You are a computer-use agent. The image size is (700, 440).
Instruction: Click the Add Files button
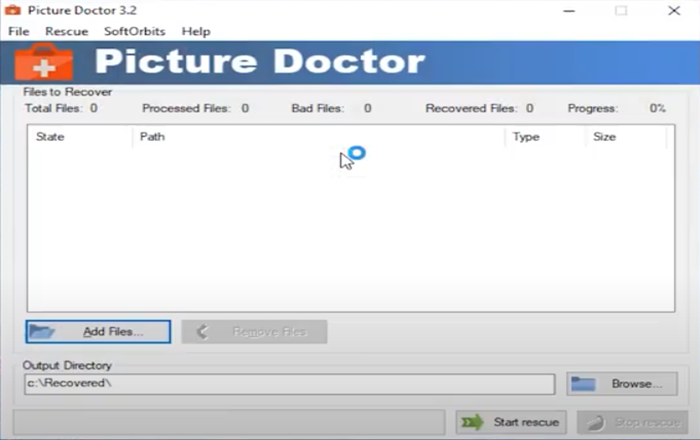98,332
